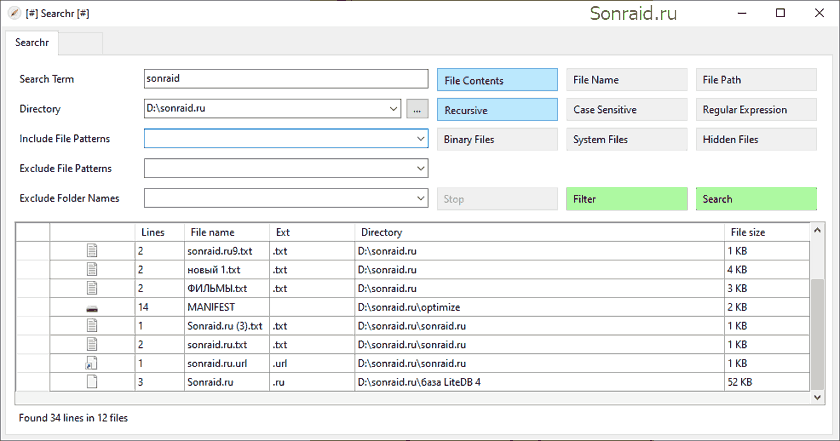Sort results by File size column header
Viewport: 840px width, 441px height.
tap(767, 232)
